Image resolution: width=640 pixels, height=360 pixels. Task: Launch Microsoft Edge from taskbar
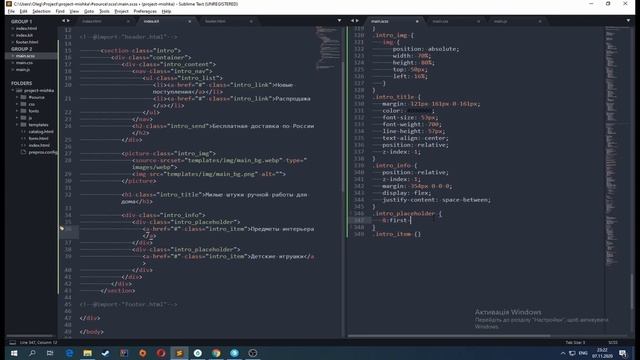tap(69, 353)
